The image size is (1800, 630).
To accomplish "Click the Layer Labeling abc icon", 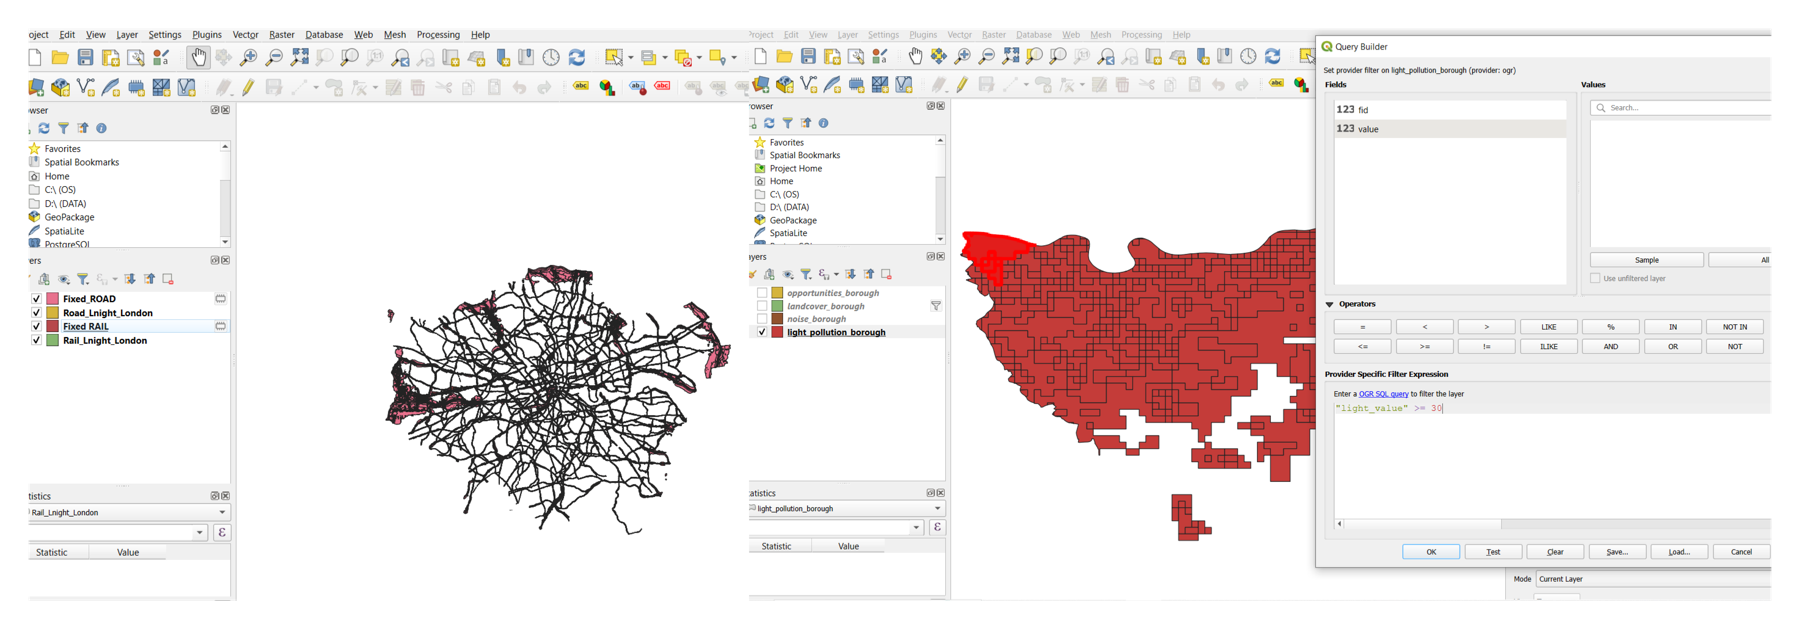I will pos(581,88).
